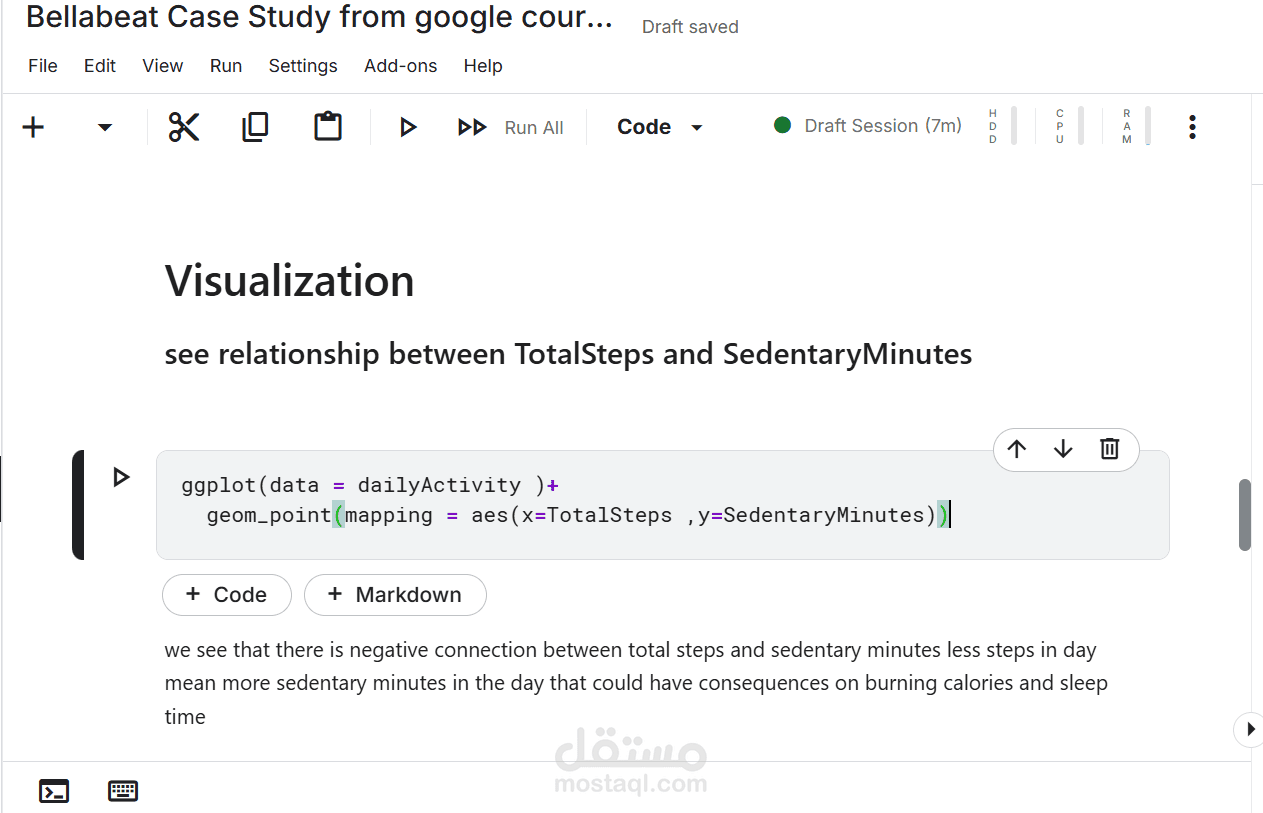Click the + Markdown button
Viewport: 1263px width, 813px height.
point(395,595)
